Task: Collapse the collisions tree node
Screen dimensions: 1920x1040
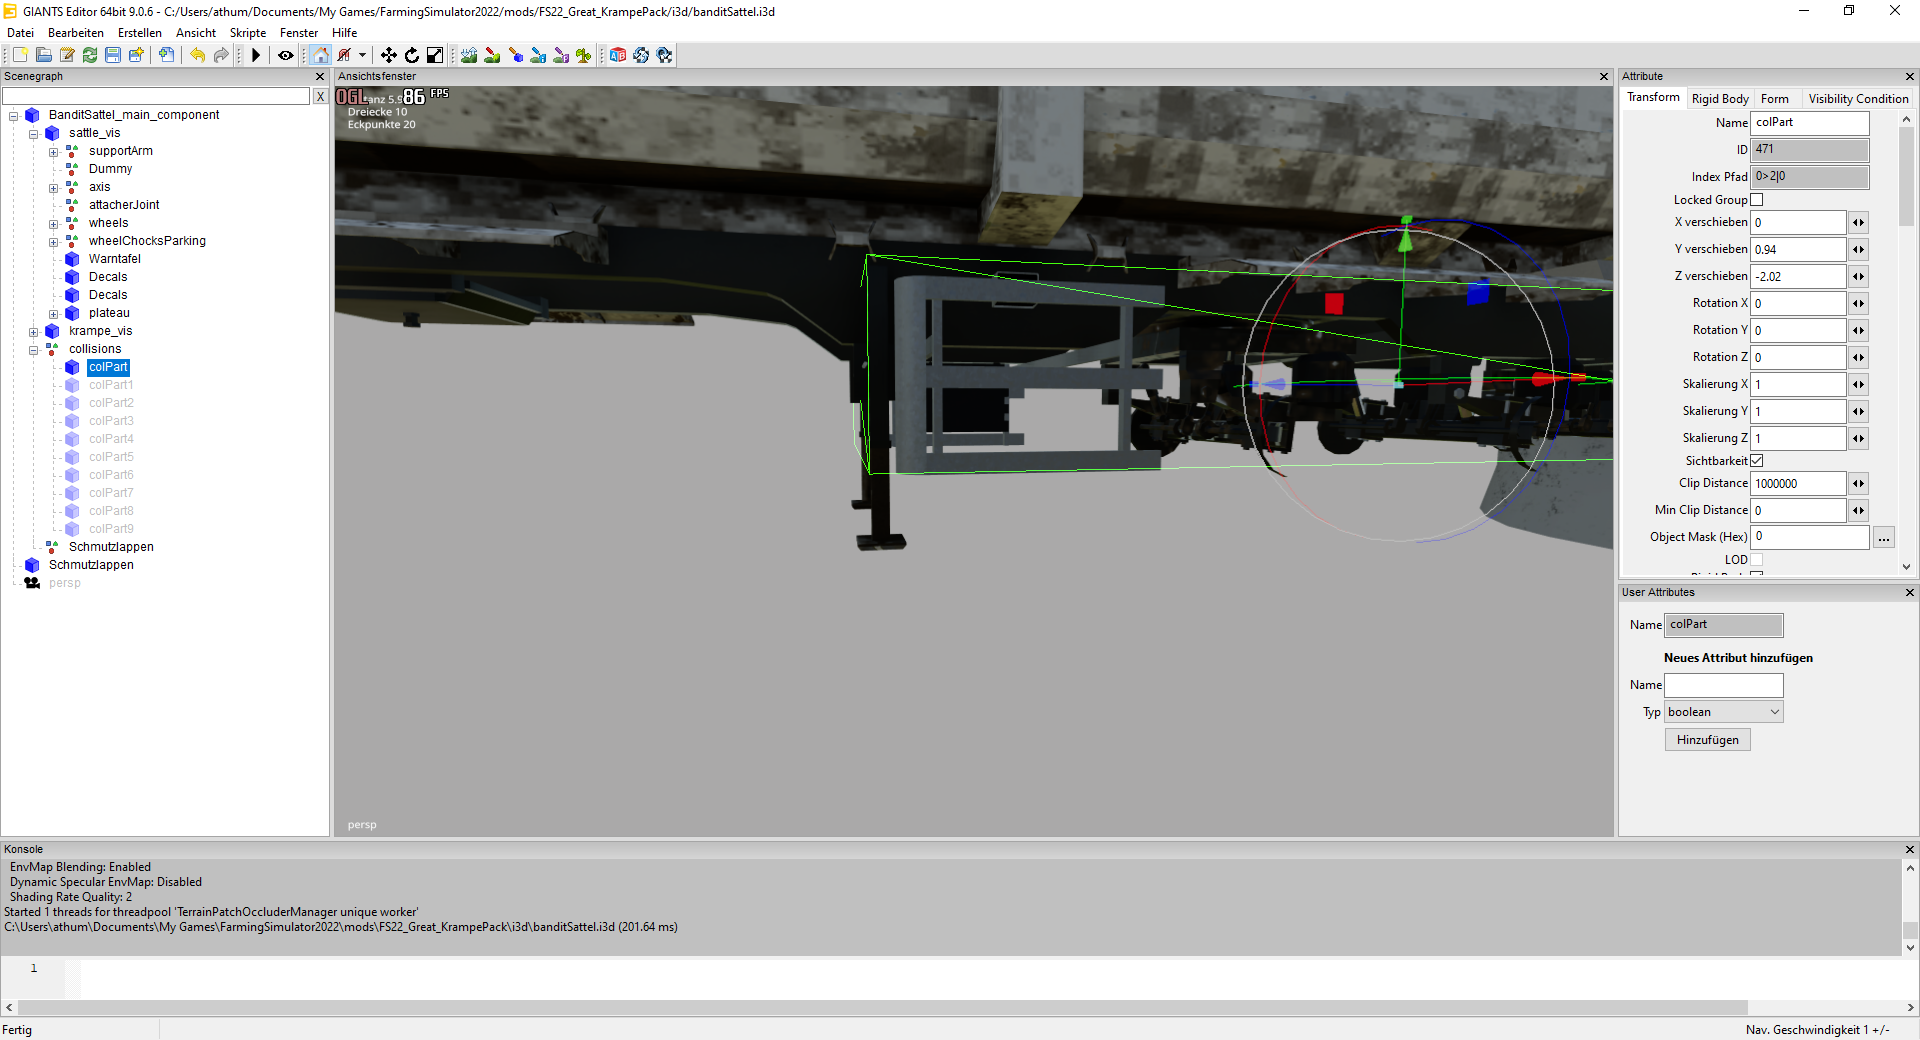Action: pyautogui.click(x=34, y=350)
